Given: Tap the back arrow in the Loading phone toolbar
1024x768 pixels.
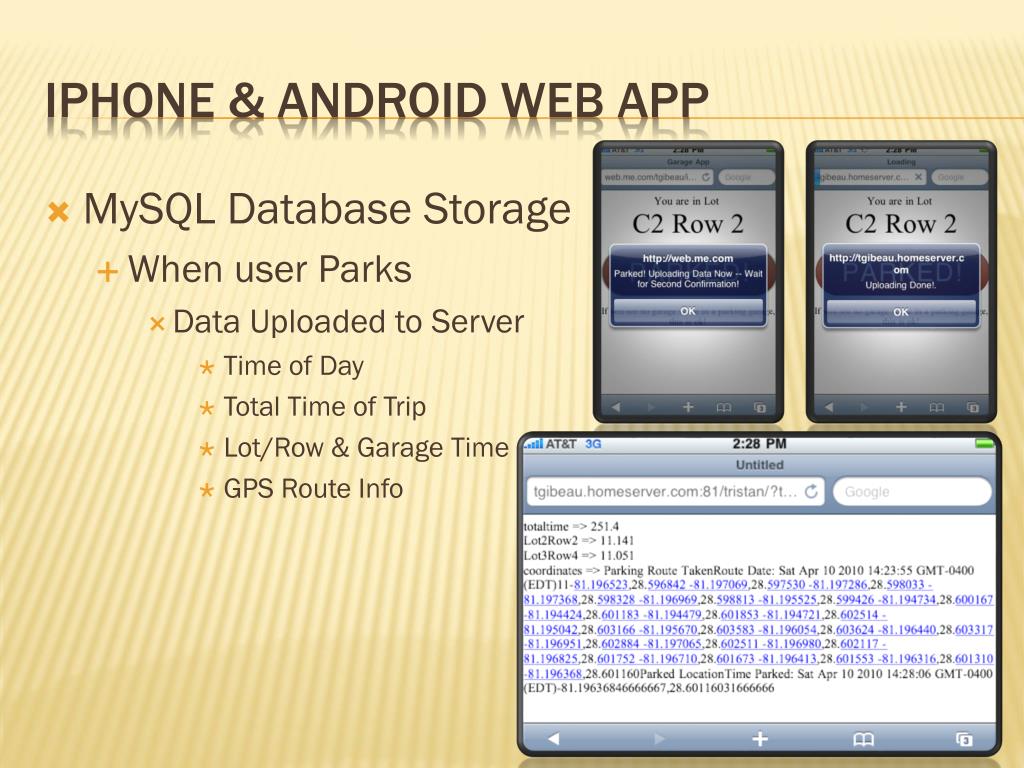Looking at the screenshot, I should pyautogui.click(x=829, y=408).
